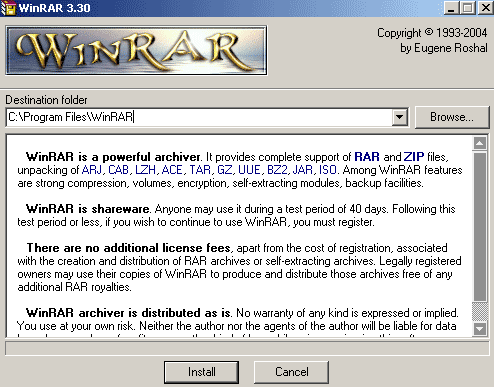This screenshot has height=387, width=494.
Task: Click the 'UUE' format text
Action: coord(249,170)
